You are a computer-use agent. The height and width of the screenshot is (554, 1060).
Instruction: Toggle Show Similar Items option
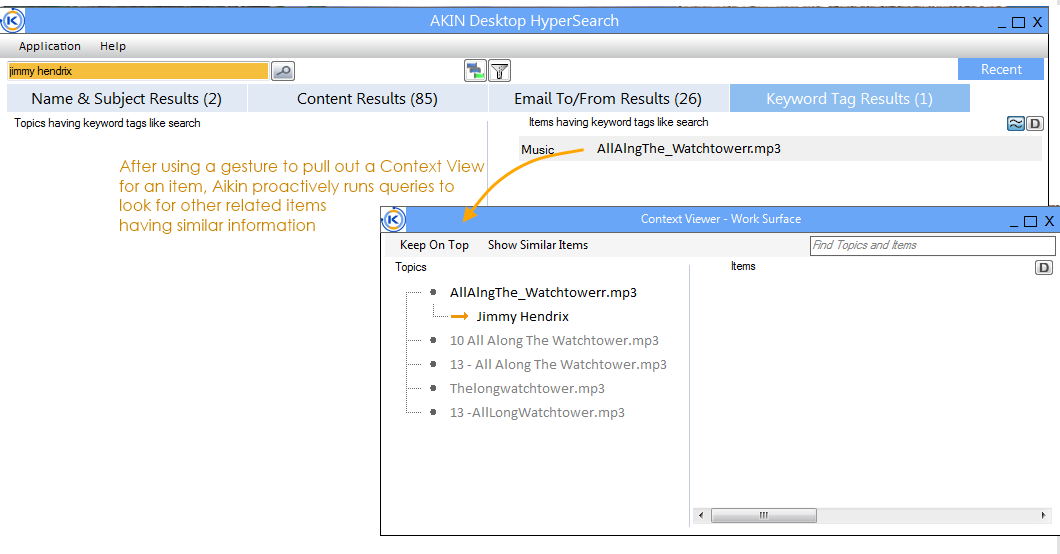[x=538, y=245]
